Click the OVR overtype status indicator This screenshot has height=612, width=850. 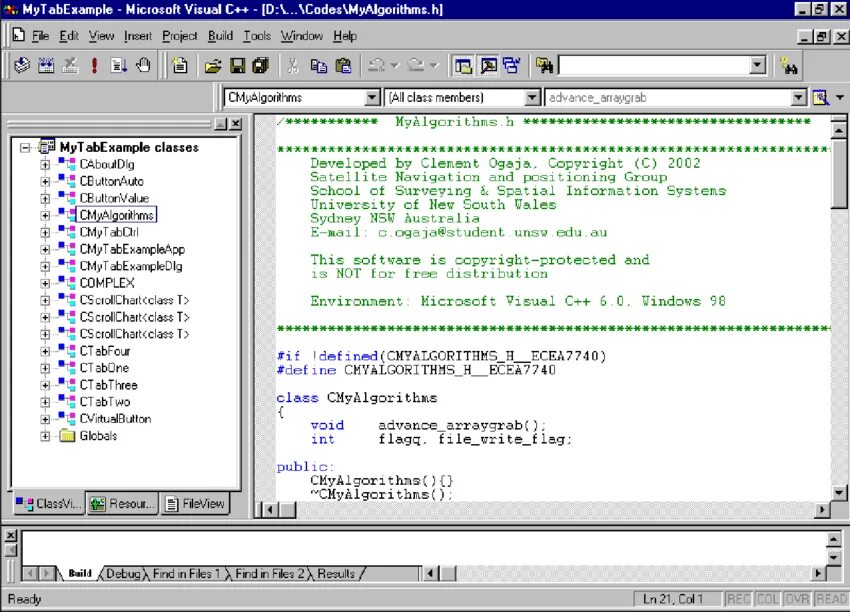pos(797,599)
